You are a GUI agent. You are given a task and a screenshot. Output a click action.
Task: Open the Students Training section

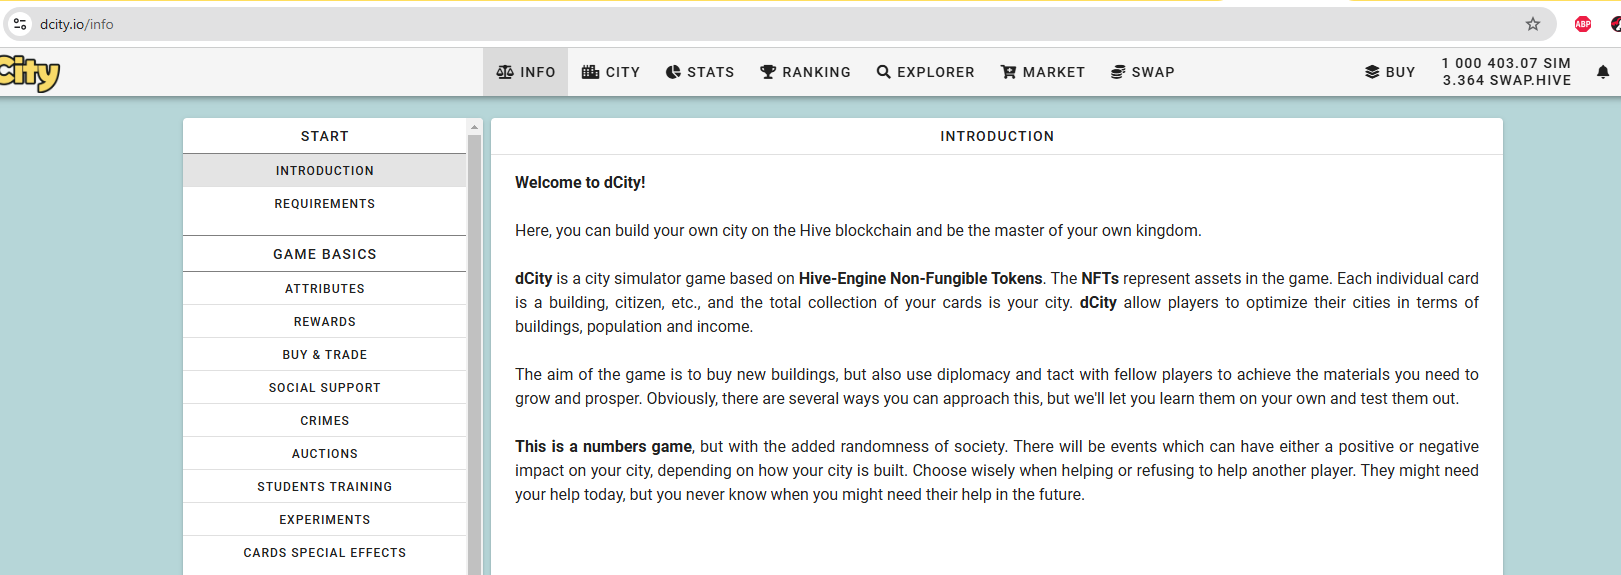tap(325, 487)
